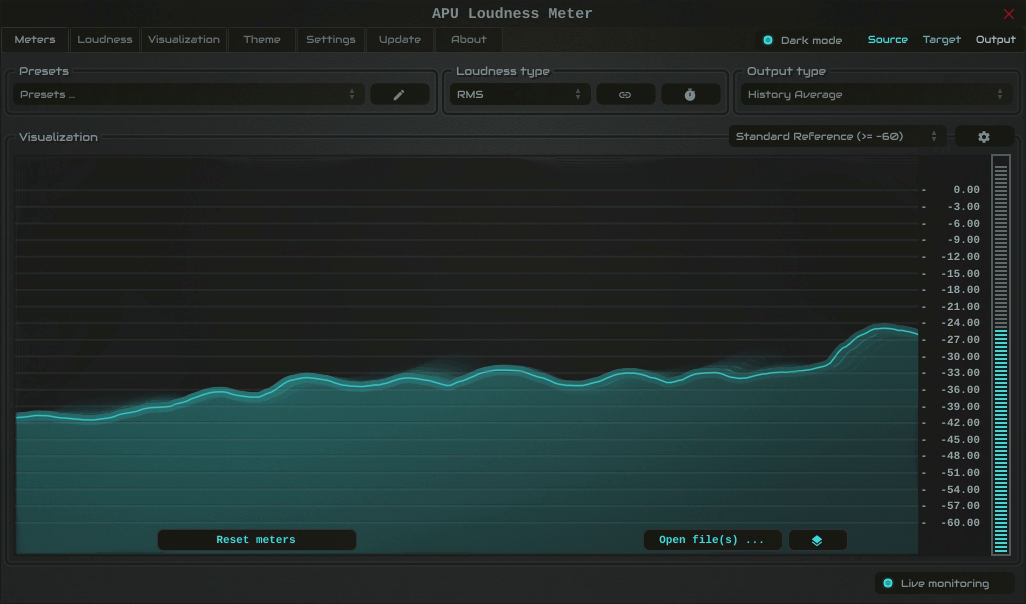This screenshot has height=604, width=1026.
Task: Click the -15.00 scale label
Action: tap(960, 274)
